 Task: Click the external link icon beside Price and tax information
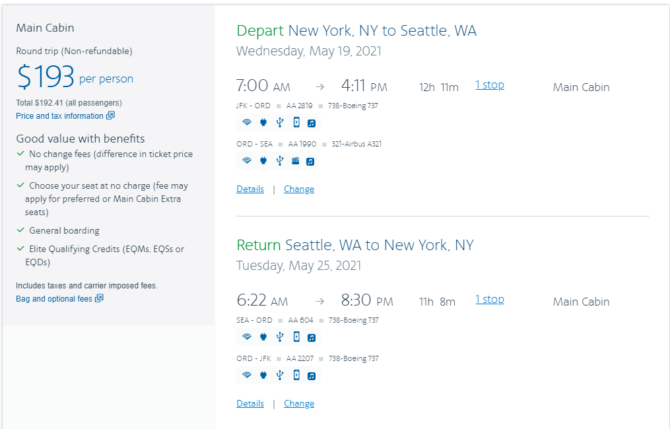tap(110, 115)
